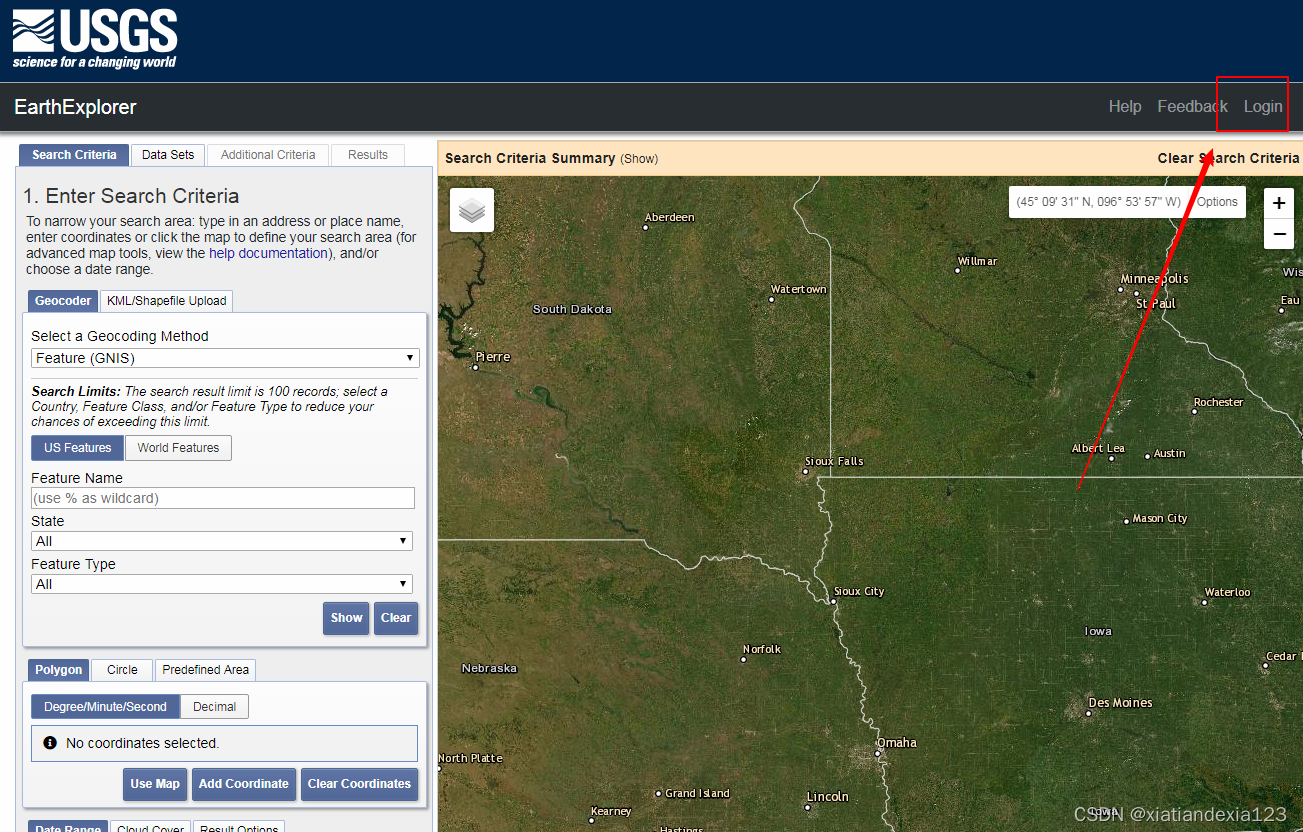Switch to Decimal coordinate format
Screen dimensions: 1303x832
tap(215, 707)
